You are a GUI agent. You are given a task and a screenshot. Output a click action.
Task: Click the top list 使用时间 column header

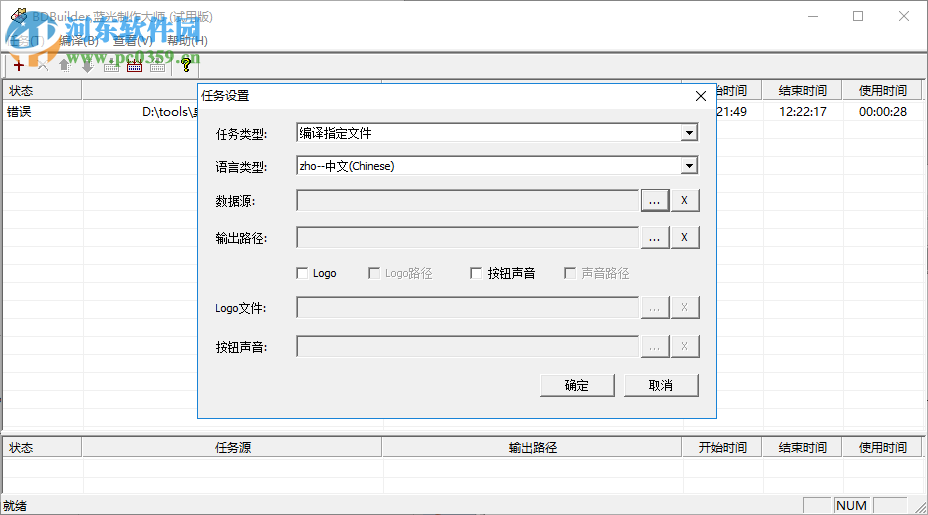883,91
